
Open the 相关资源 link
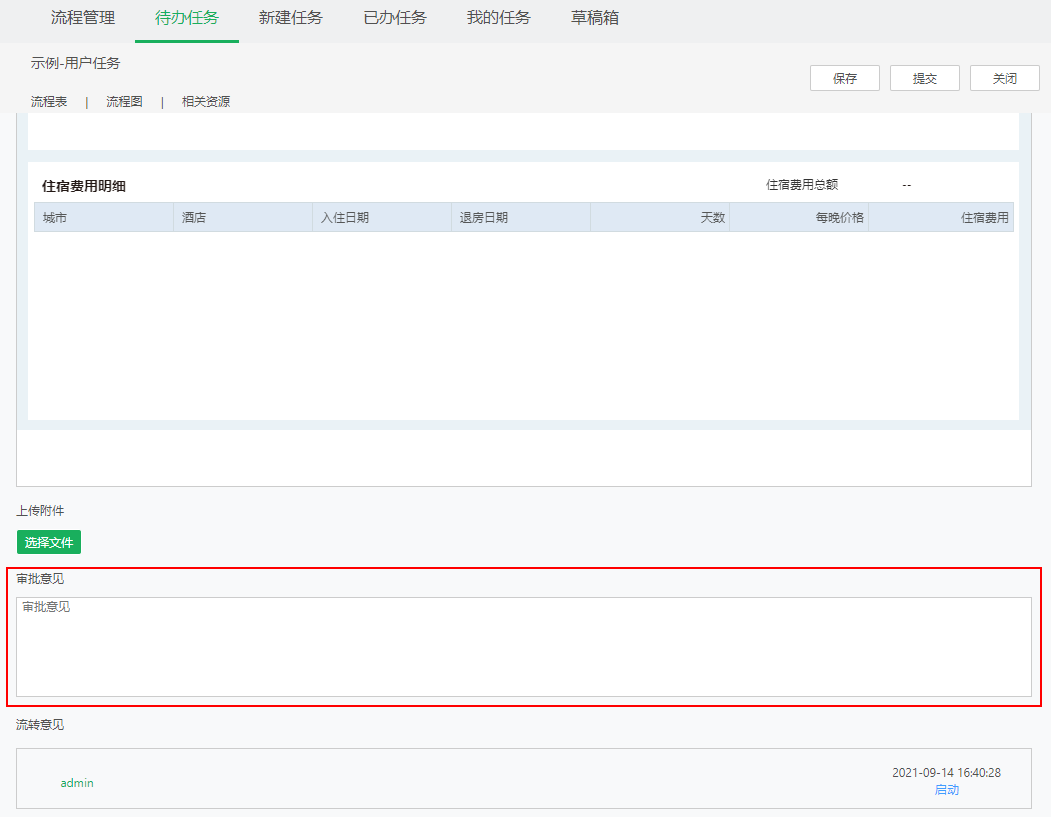coord(206,101)
